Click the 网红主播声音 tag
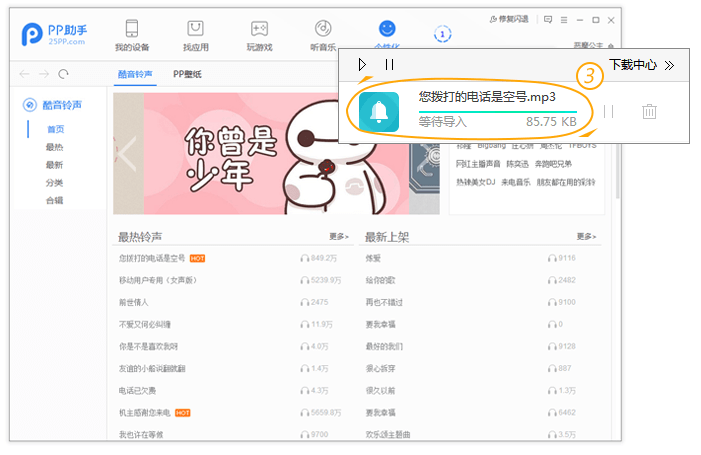 [x=478, y=164]
